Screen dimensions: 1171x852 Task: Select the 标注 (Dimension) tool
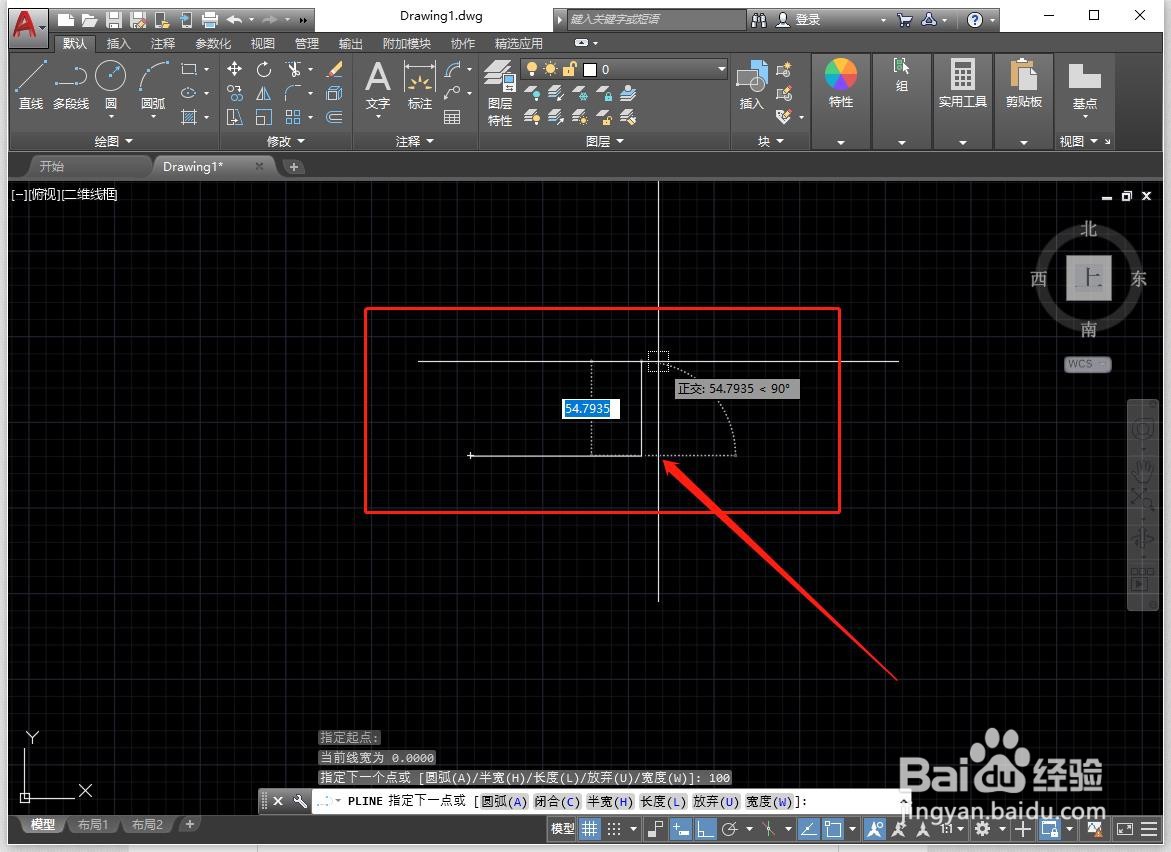point(420,85)
